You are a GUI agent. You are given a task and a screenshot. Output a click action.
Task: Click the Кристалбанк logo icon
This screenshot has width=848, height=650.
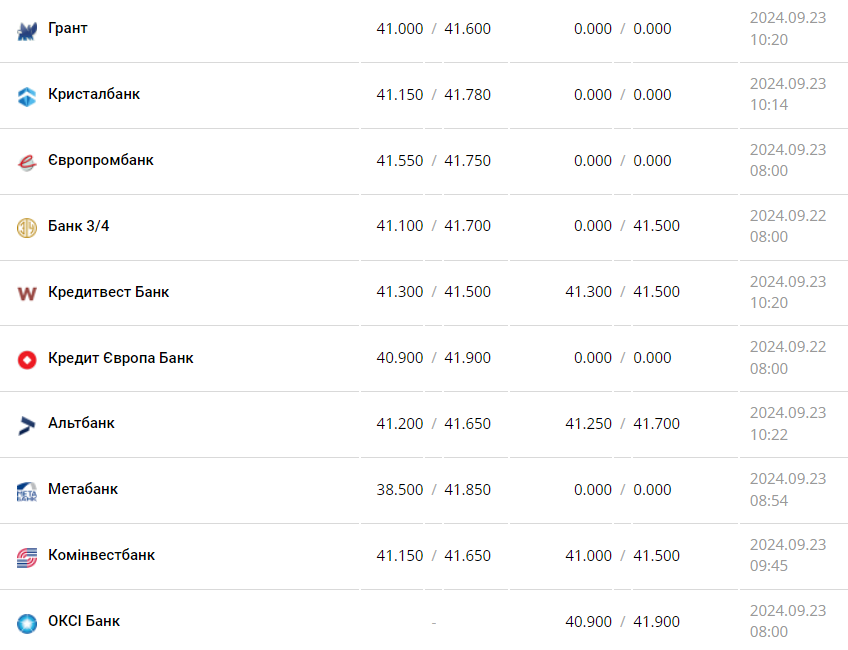27,96
